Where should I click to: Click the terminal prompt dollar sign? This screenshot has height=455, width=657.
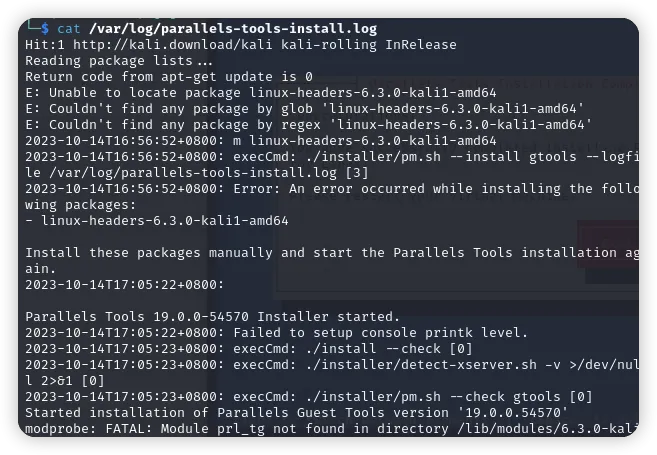44,29
